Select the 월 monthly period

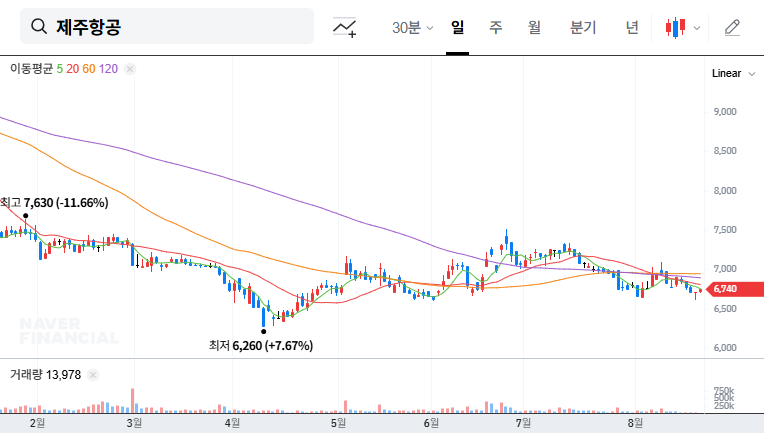point(534,28)
